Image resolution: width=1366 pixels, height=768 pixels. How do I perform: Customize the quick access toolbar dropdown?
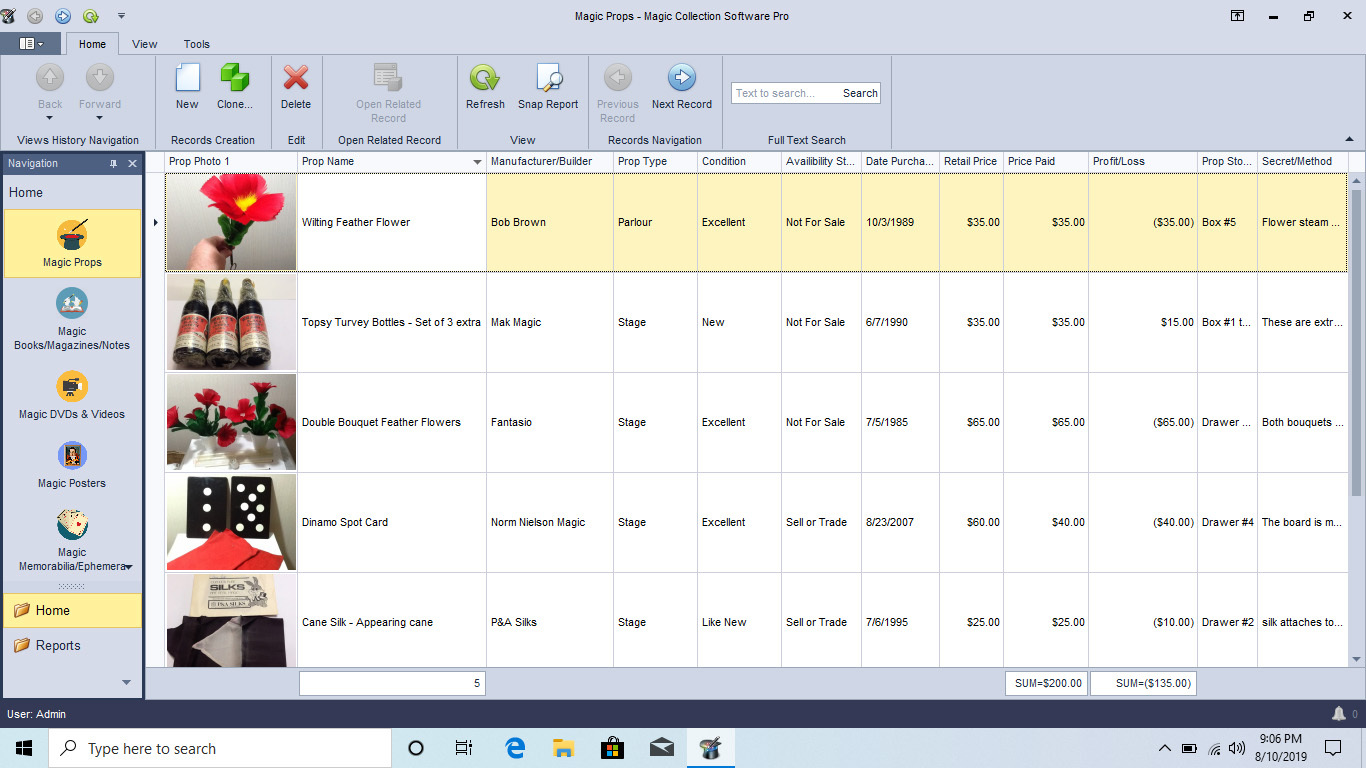point(121,16)
